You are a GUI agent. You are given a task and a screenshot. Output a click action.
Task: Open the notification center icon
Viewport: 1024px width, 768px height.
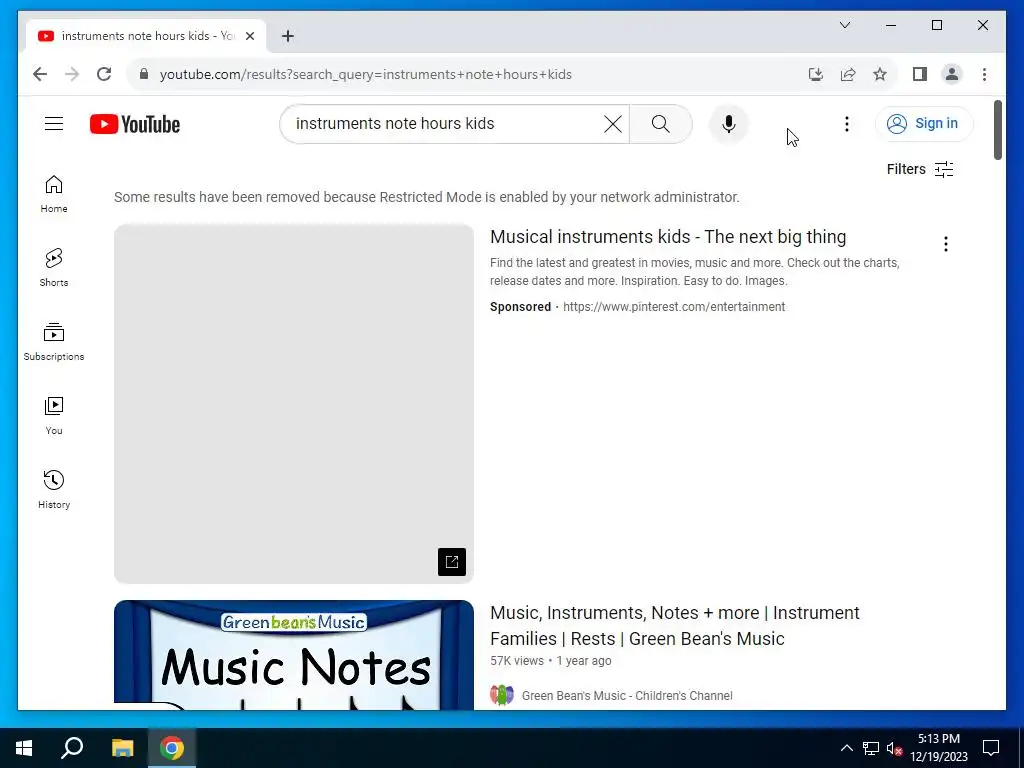pyautogui.click(x=991, y=748)
